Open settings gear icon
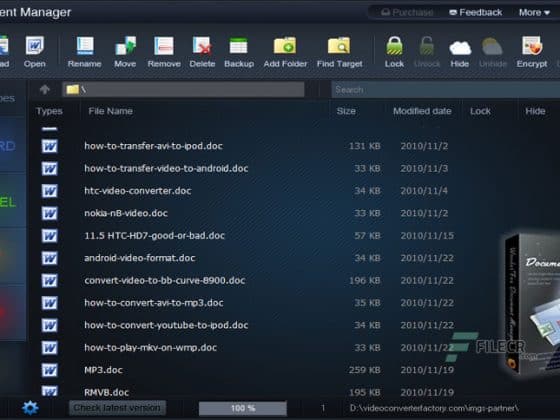 point(30,408)
